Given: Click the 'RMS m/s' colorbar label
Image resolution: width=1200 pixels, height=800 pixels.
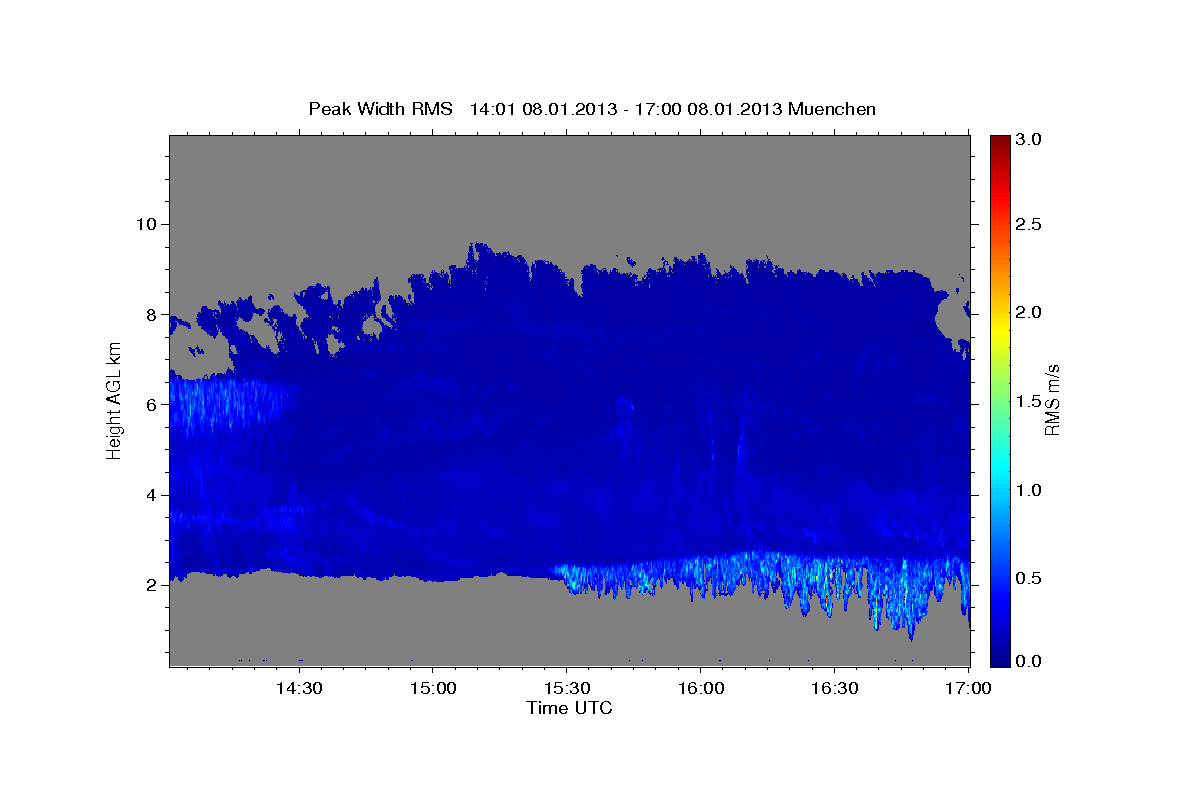Looking at the screenshot, I should point(1052,401).
